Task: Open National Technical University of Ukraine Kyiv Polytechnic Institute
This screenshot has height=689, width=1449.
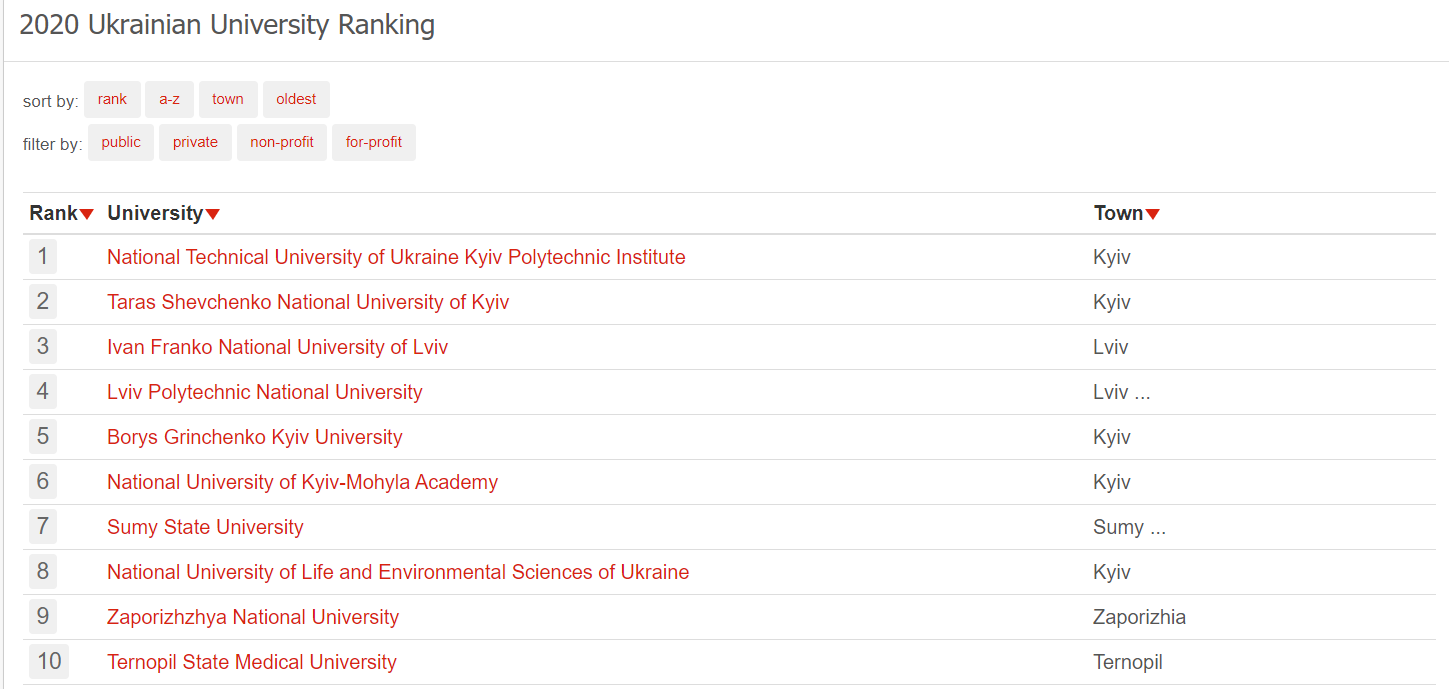Action: (396, 257)
